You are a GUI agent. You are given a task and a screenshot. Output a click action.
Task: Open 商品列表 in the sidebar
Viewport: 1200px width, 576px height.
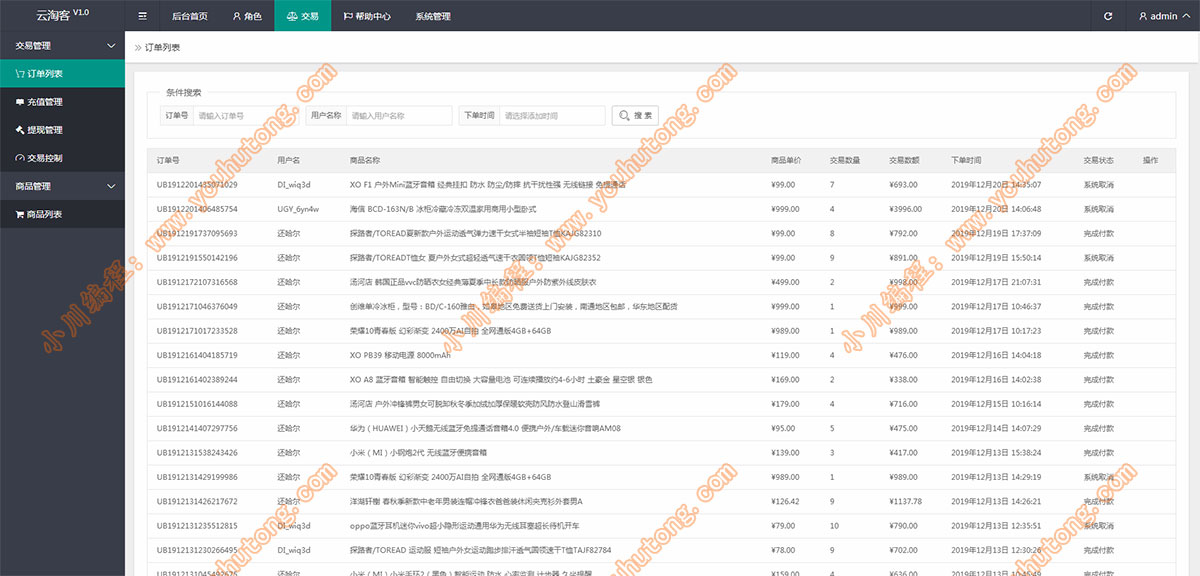click(x=62, y=214)
